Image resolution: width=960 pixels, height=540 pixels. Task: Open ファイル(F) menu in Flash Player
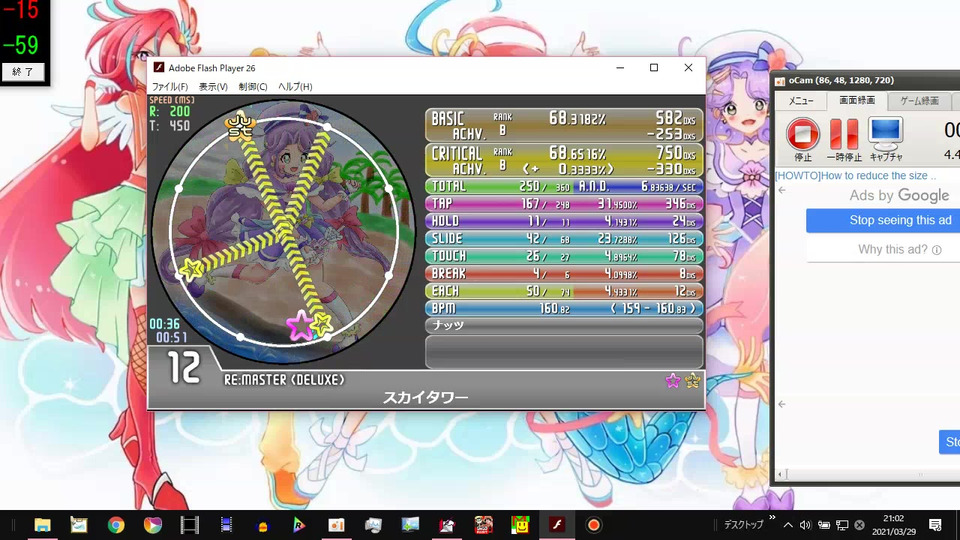(x=170, y=86)
